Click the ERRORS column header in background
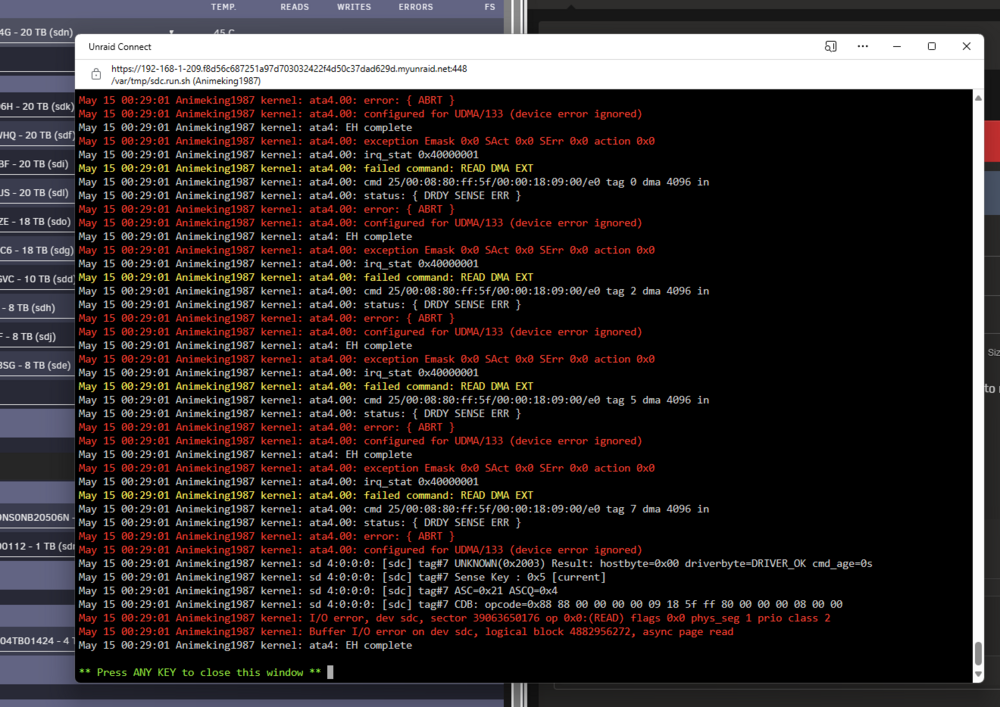 click(416, 7)
